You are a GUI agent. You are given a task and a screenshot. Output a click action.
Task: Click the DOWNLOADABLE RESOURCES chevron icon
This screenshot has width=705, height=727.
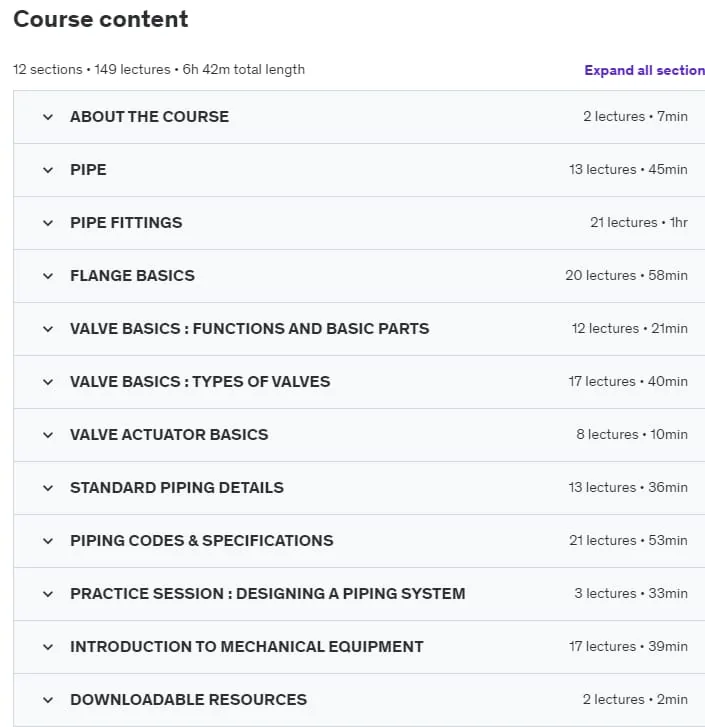coord(48,700)
